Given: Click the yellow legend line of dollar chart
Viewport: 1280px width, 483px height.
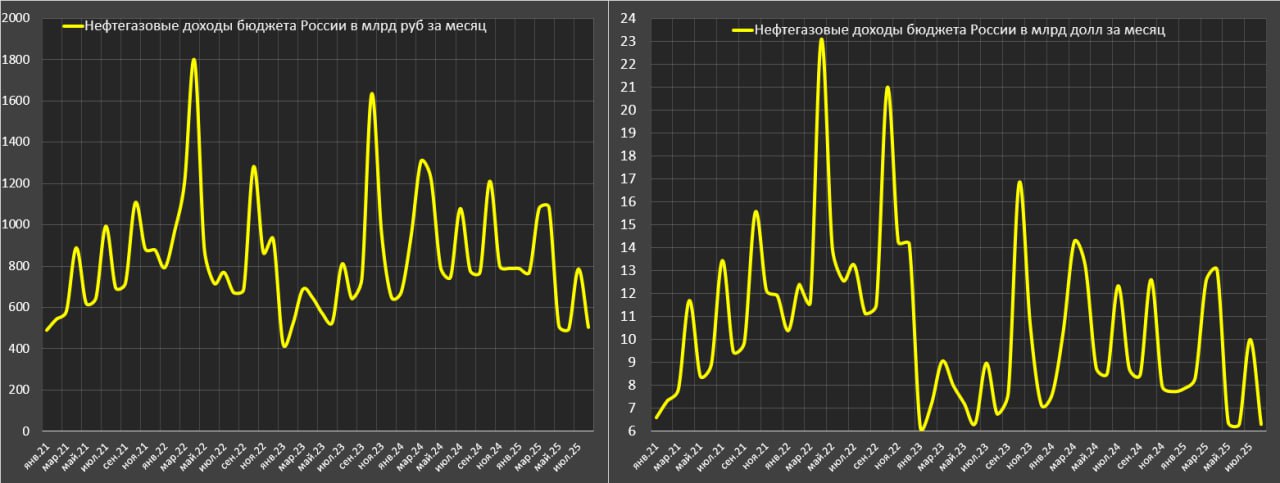Looking at the screenshot, I should [x=743, y=31].
